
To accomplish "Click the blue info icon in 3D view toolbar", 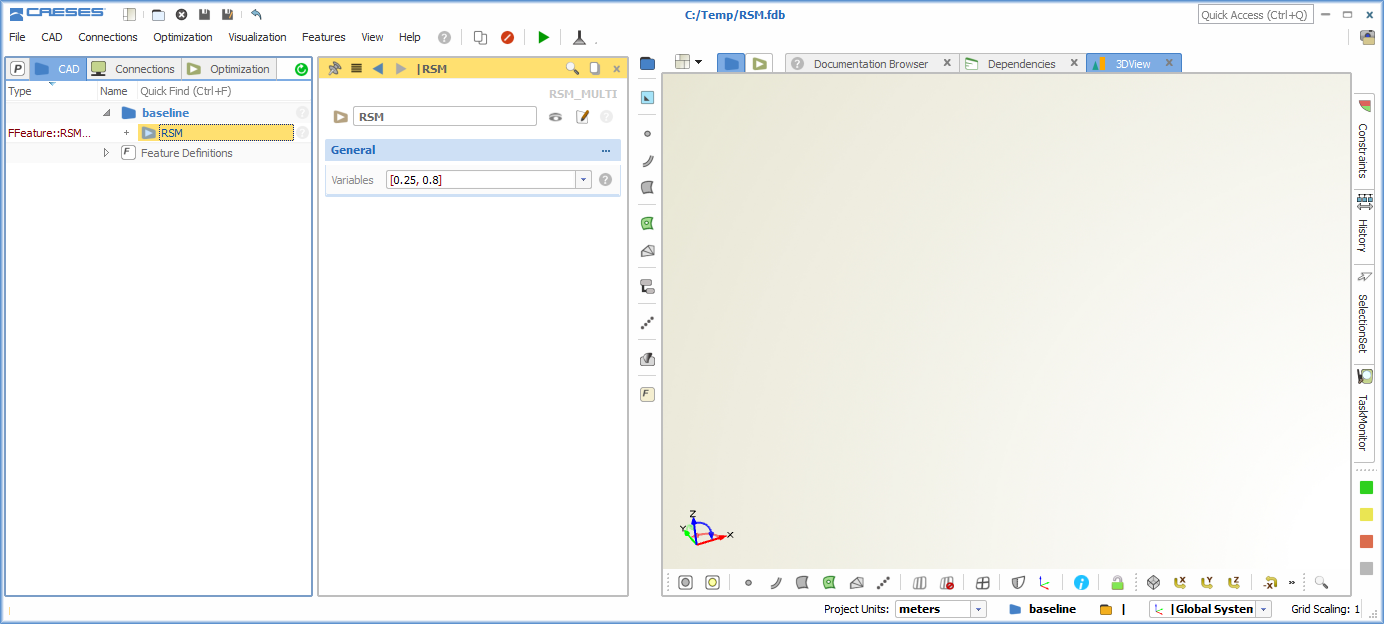I will pos(1081,582).
